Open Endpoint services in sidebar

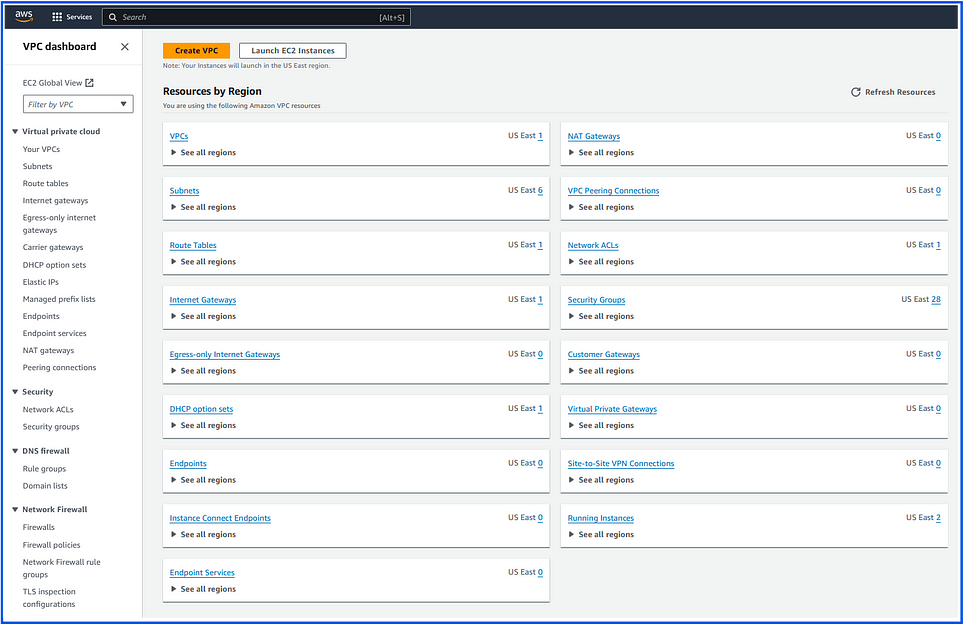tap(55, 333)
